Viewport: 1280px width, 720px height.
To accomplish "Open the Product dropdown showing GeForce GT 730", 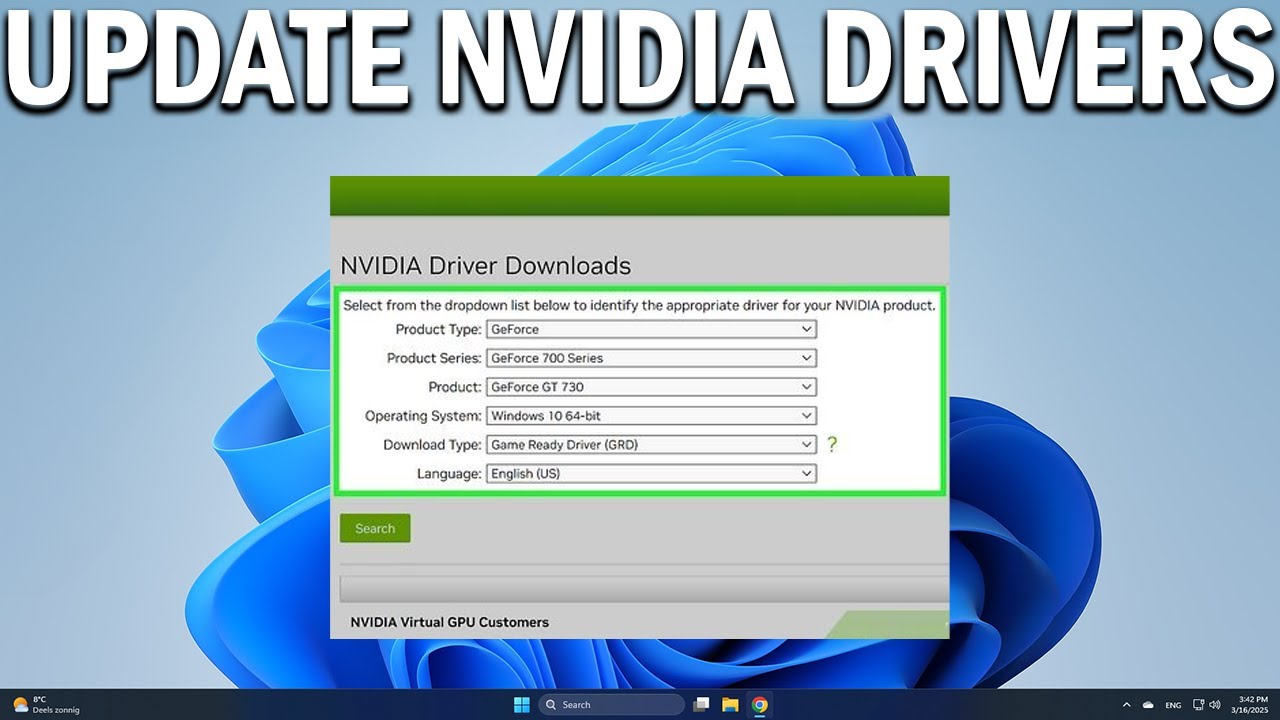I will [651, 387].
